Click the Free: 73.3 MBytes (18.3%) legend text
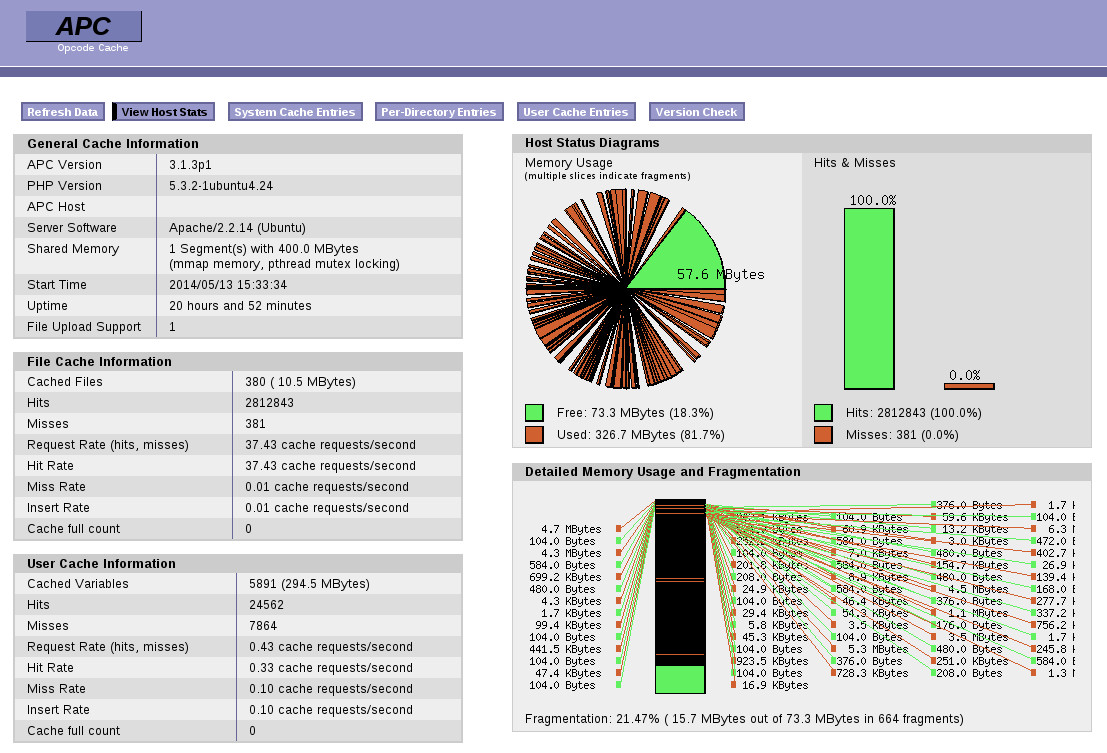1107x753 pixels. click(635, 413)
